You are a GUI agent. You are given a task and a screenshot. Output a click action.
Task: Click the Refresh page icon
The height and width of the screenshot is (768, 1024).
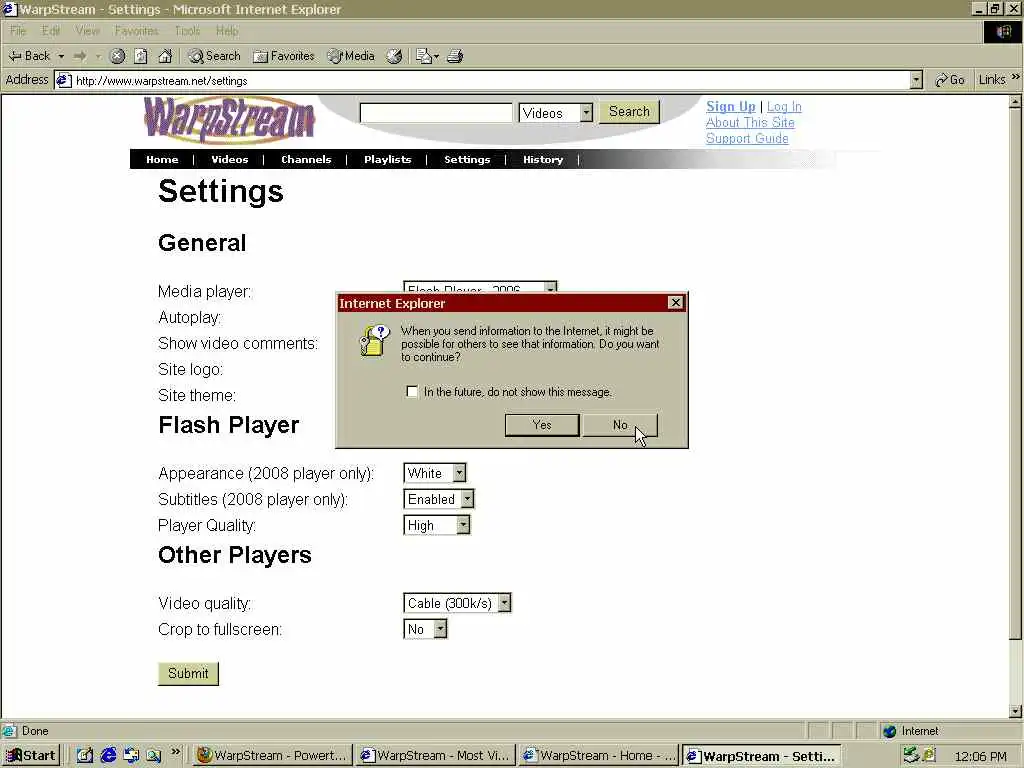(x=141, y=56)
